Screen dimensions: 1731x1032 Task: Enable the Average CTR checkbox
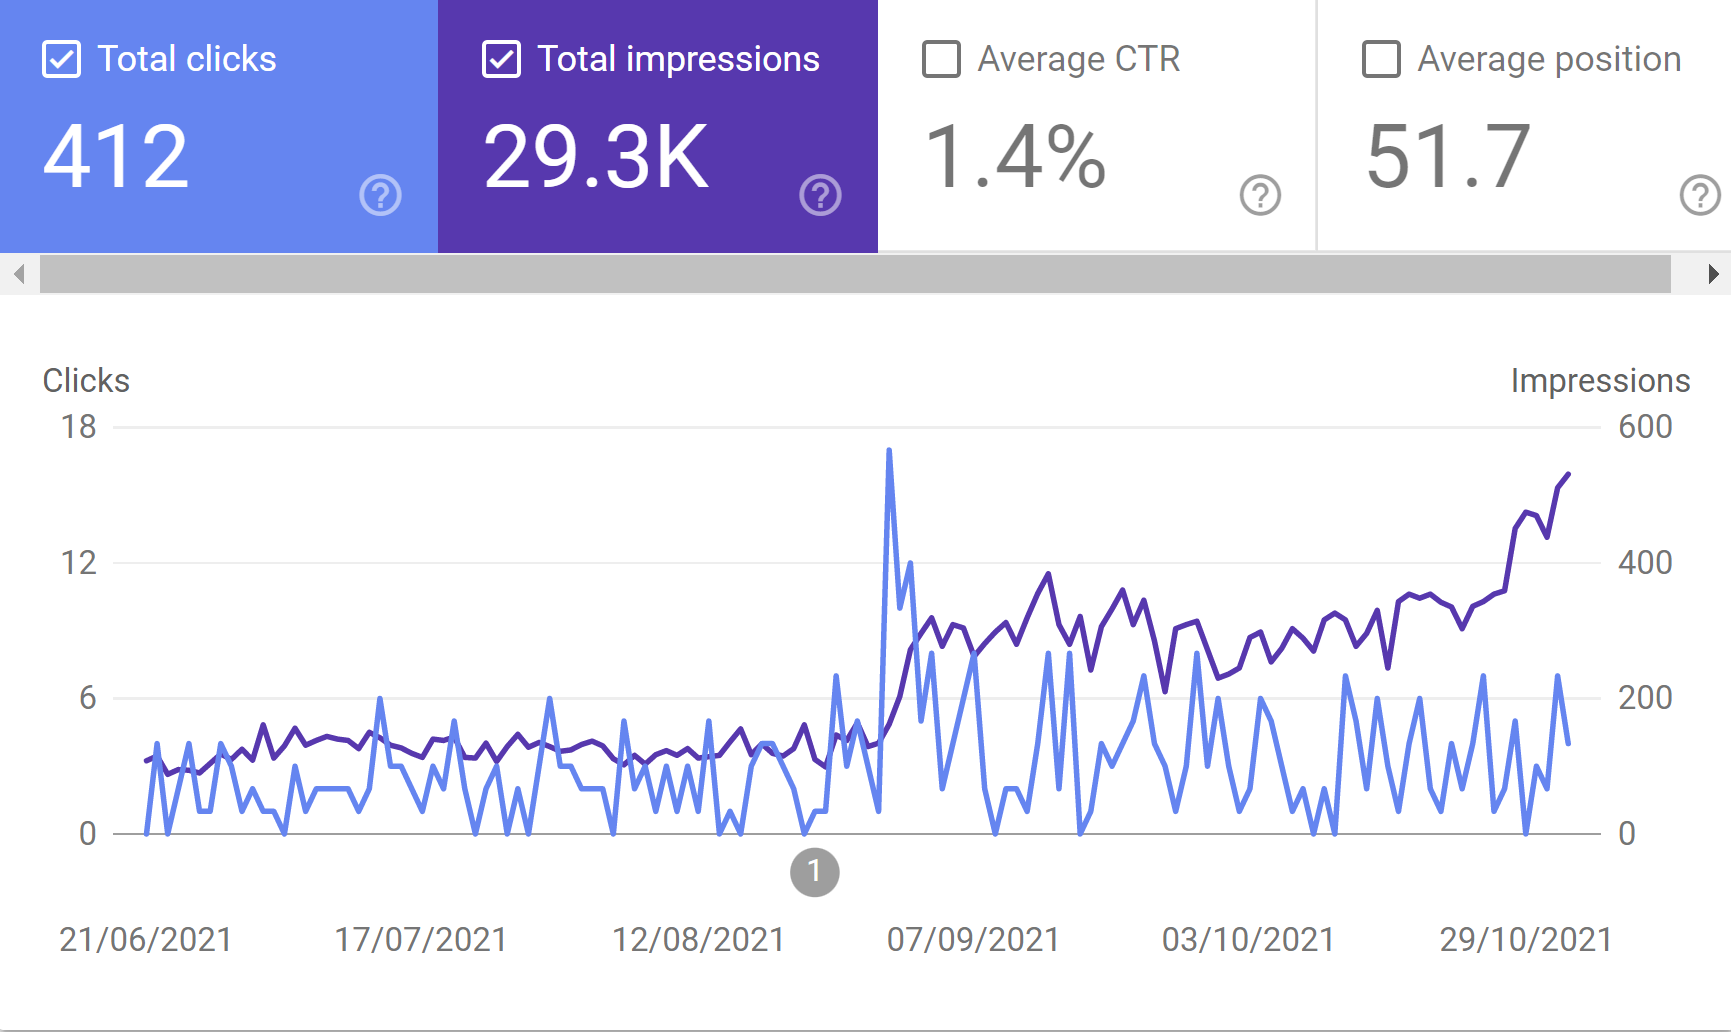point(941,59)
